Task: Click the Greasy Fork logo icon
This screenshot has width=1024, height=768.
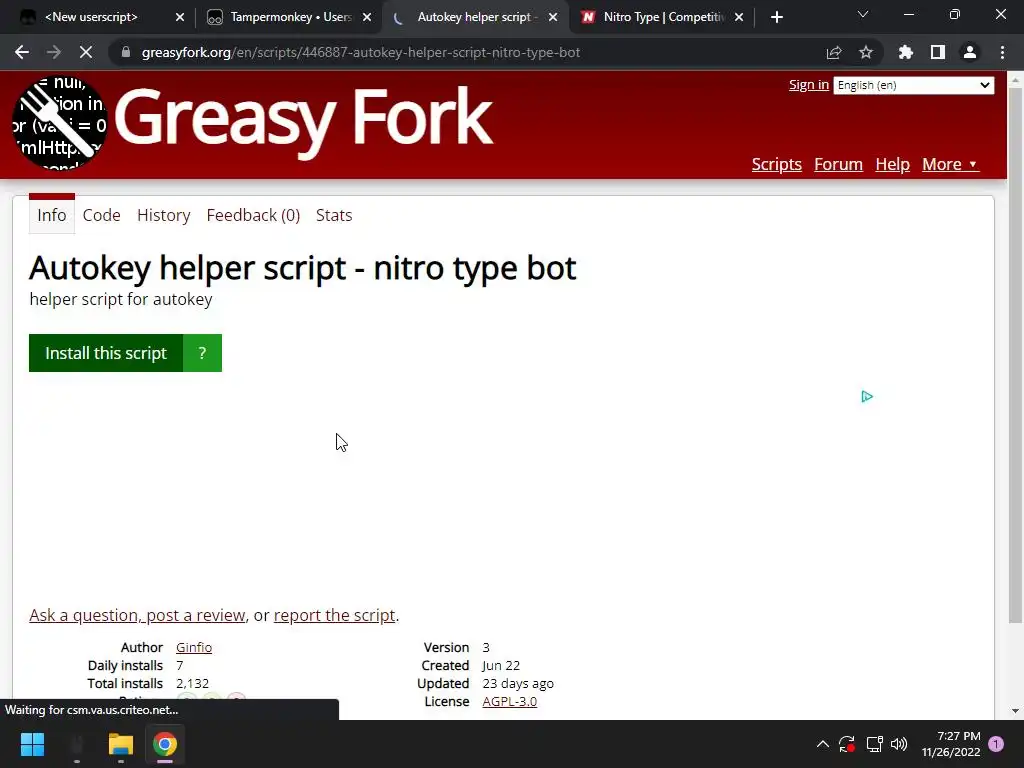Action: coord(59,123)
